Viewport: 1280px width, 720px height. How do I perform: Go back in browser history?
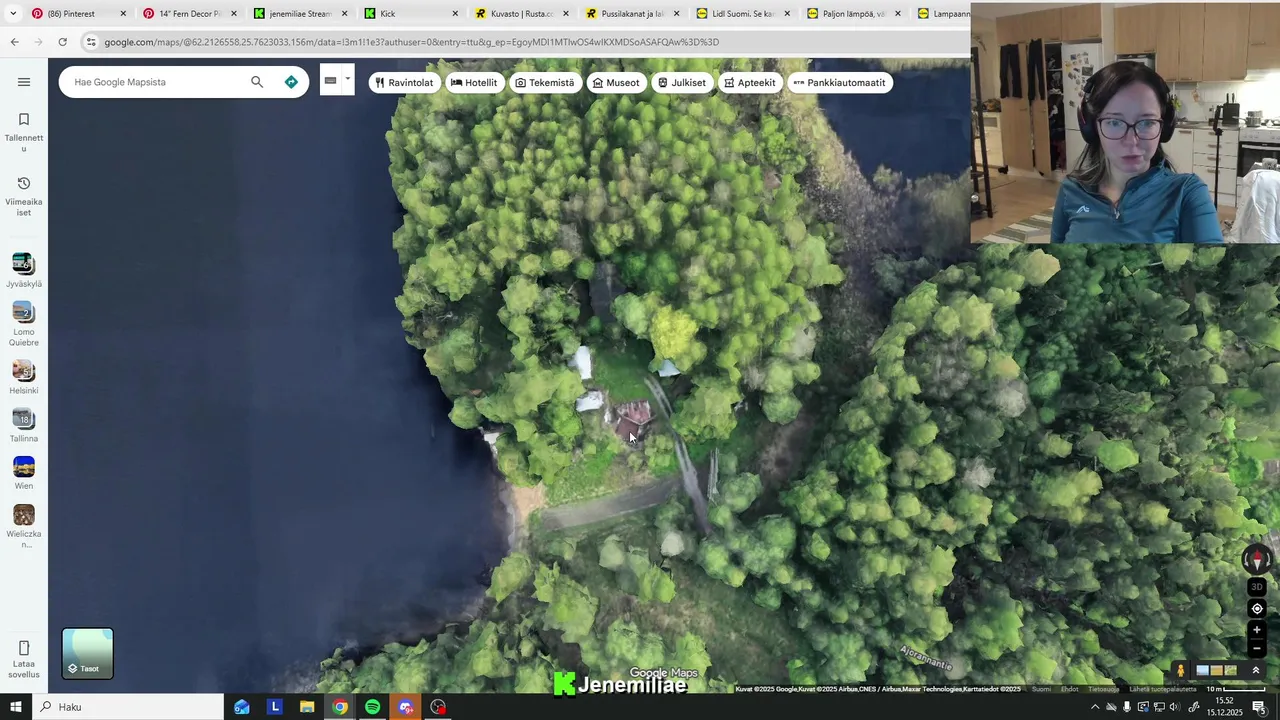click(x=14, y=42)
